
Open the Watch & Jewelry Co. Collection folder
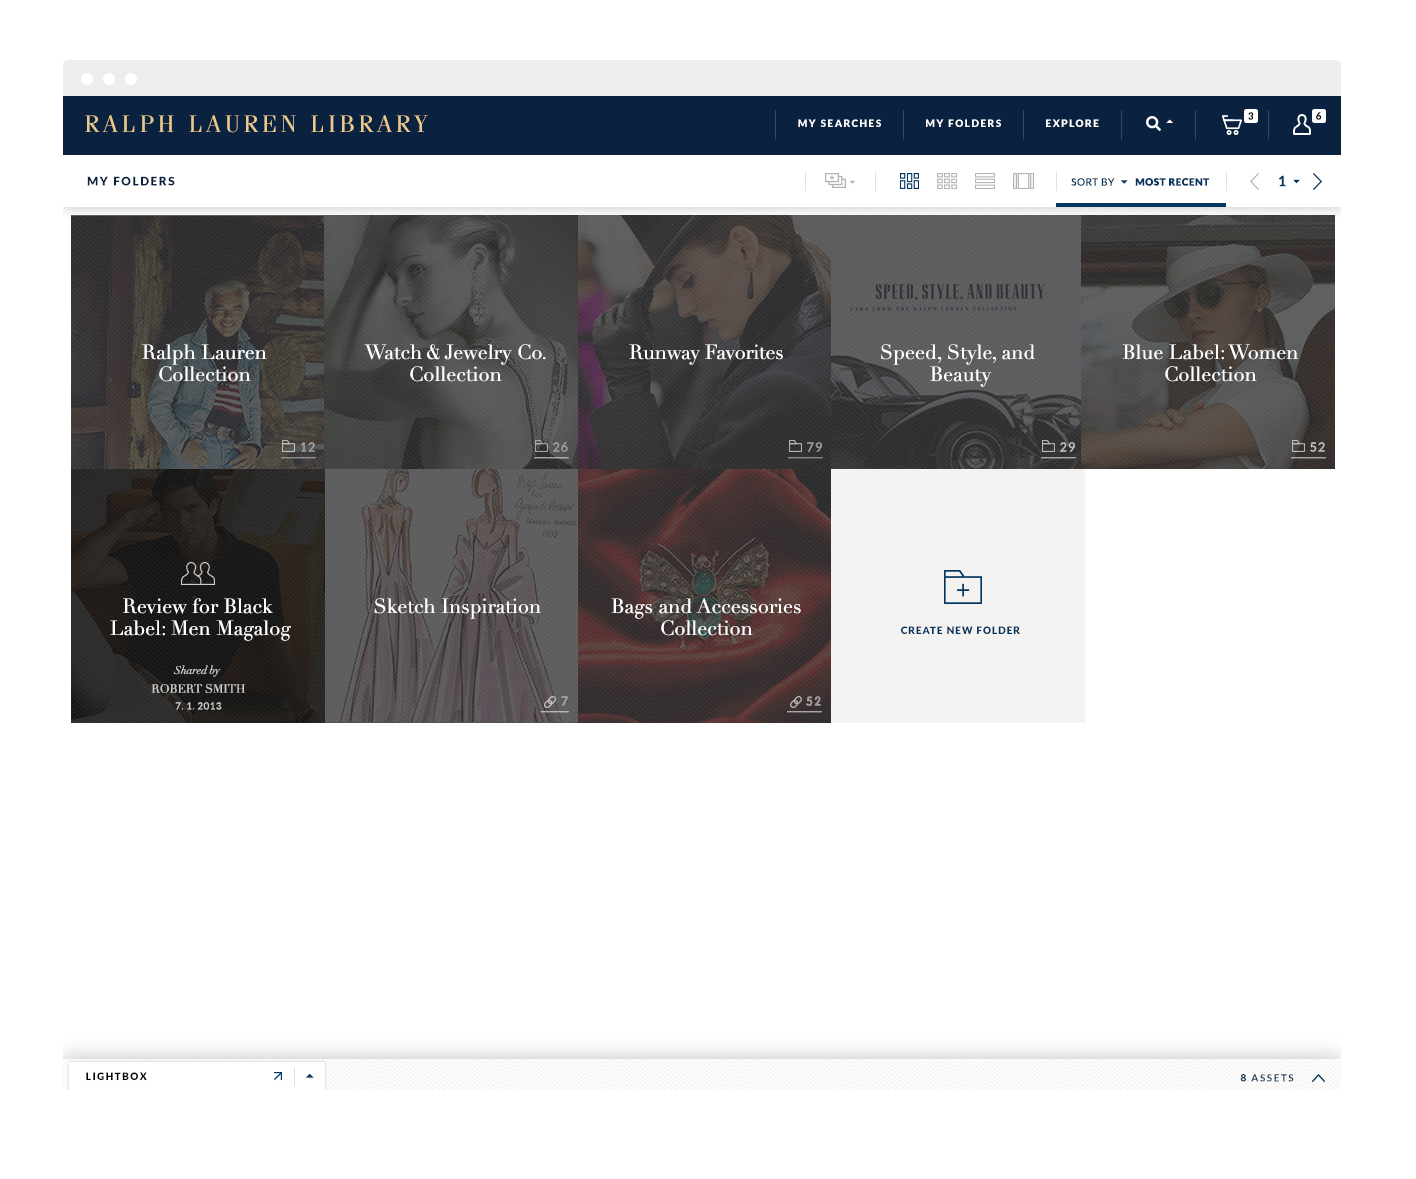pos(451,342)
